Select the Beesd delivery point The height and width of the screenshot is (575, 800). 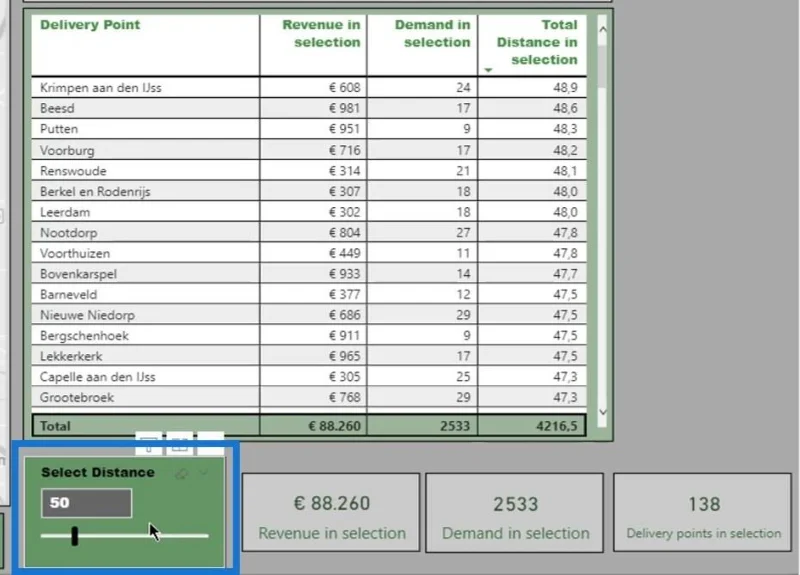click(57, 108)
